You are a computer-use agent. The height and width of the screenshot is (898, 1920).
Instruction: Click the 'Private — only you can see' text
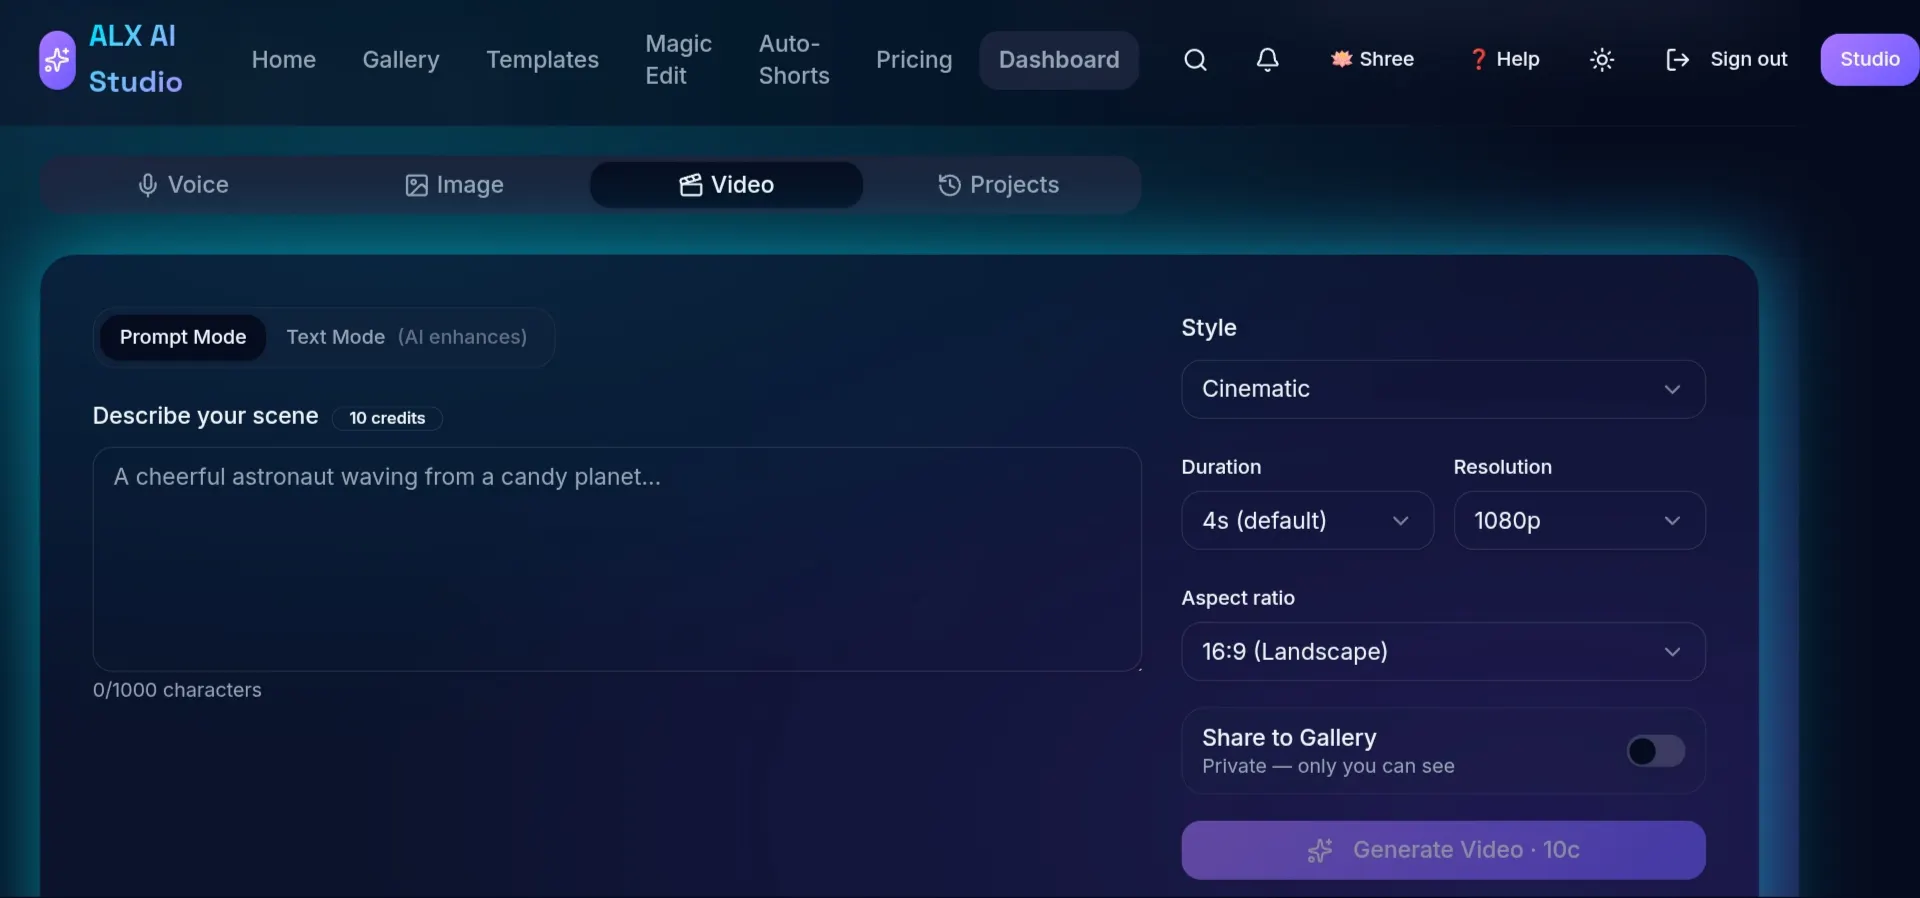tap(1328, 766)
